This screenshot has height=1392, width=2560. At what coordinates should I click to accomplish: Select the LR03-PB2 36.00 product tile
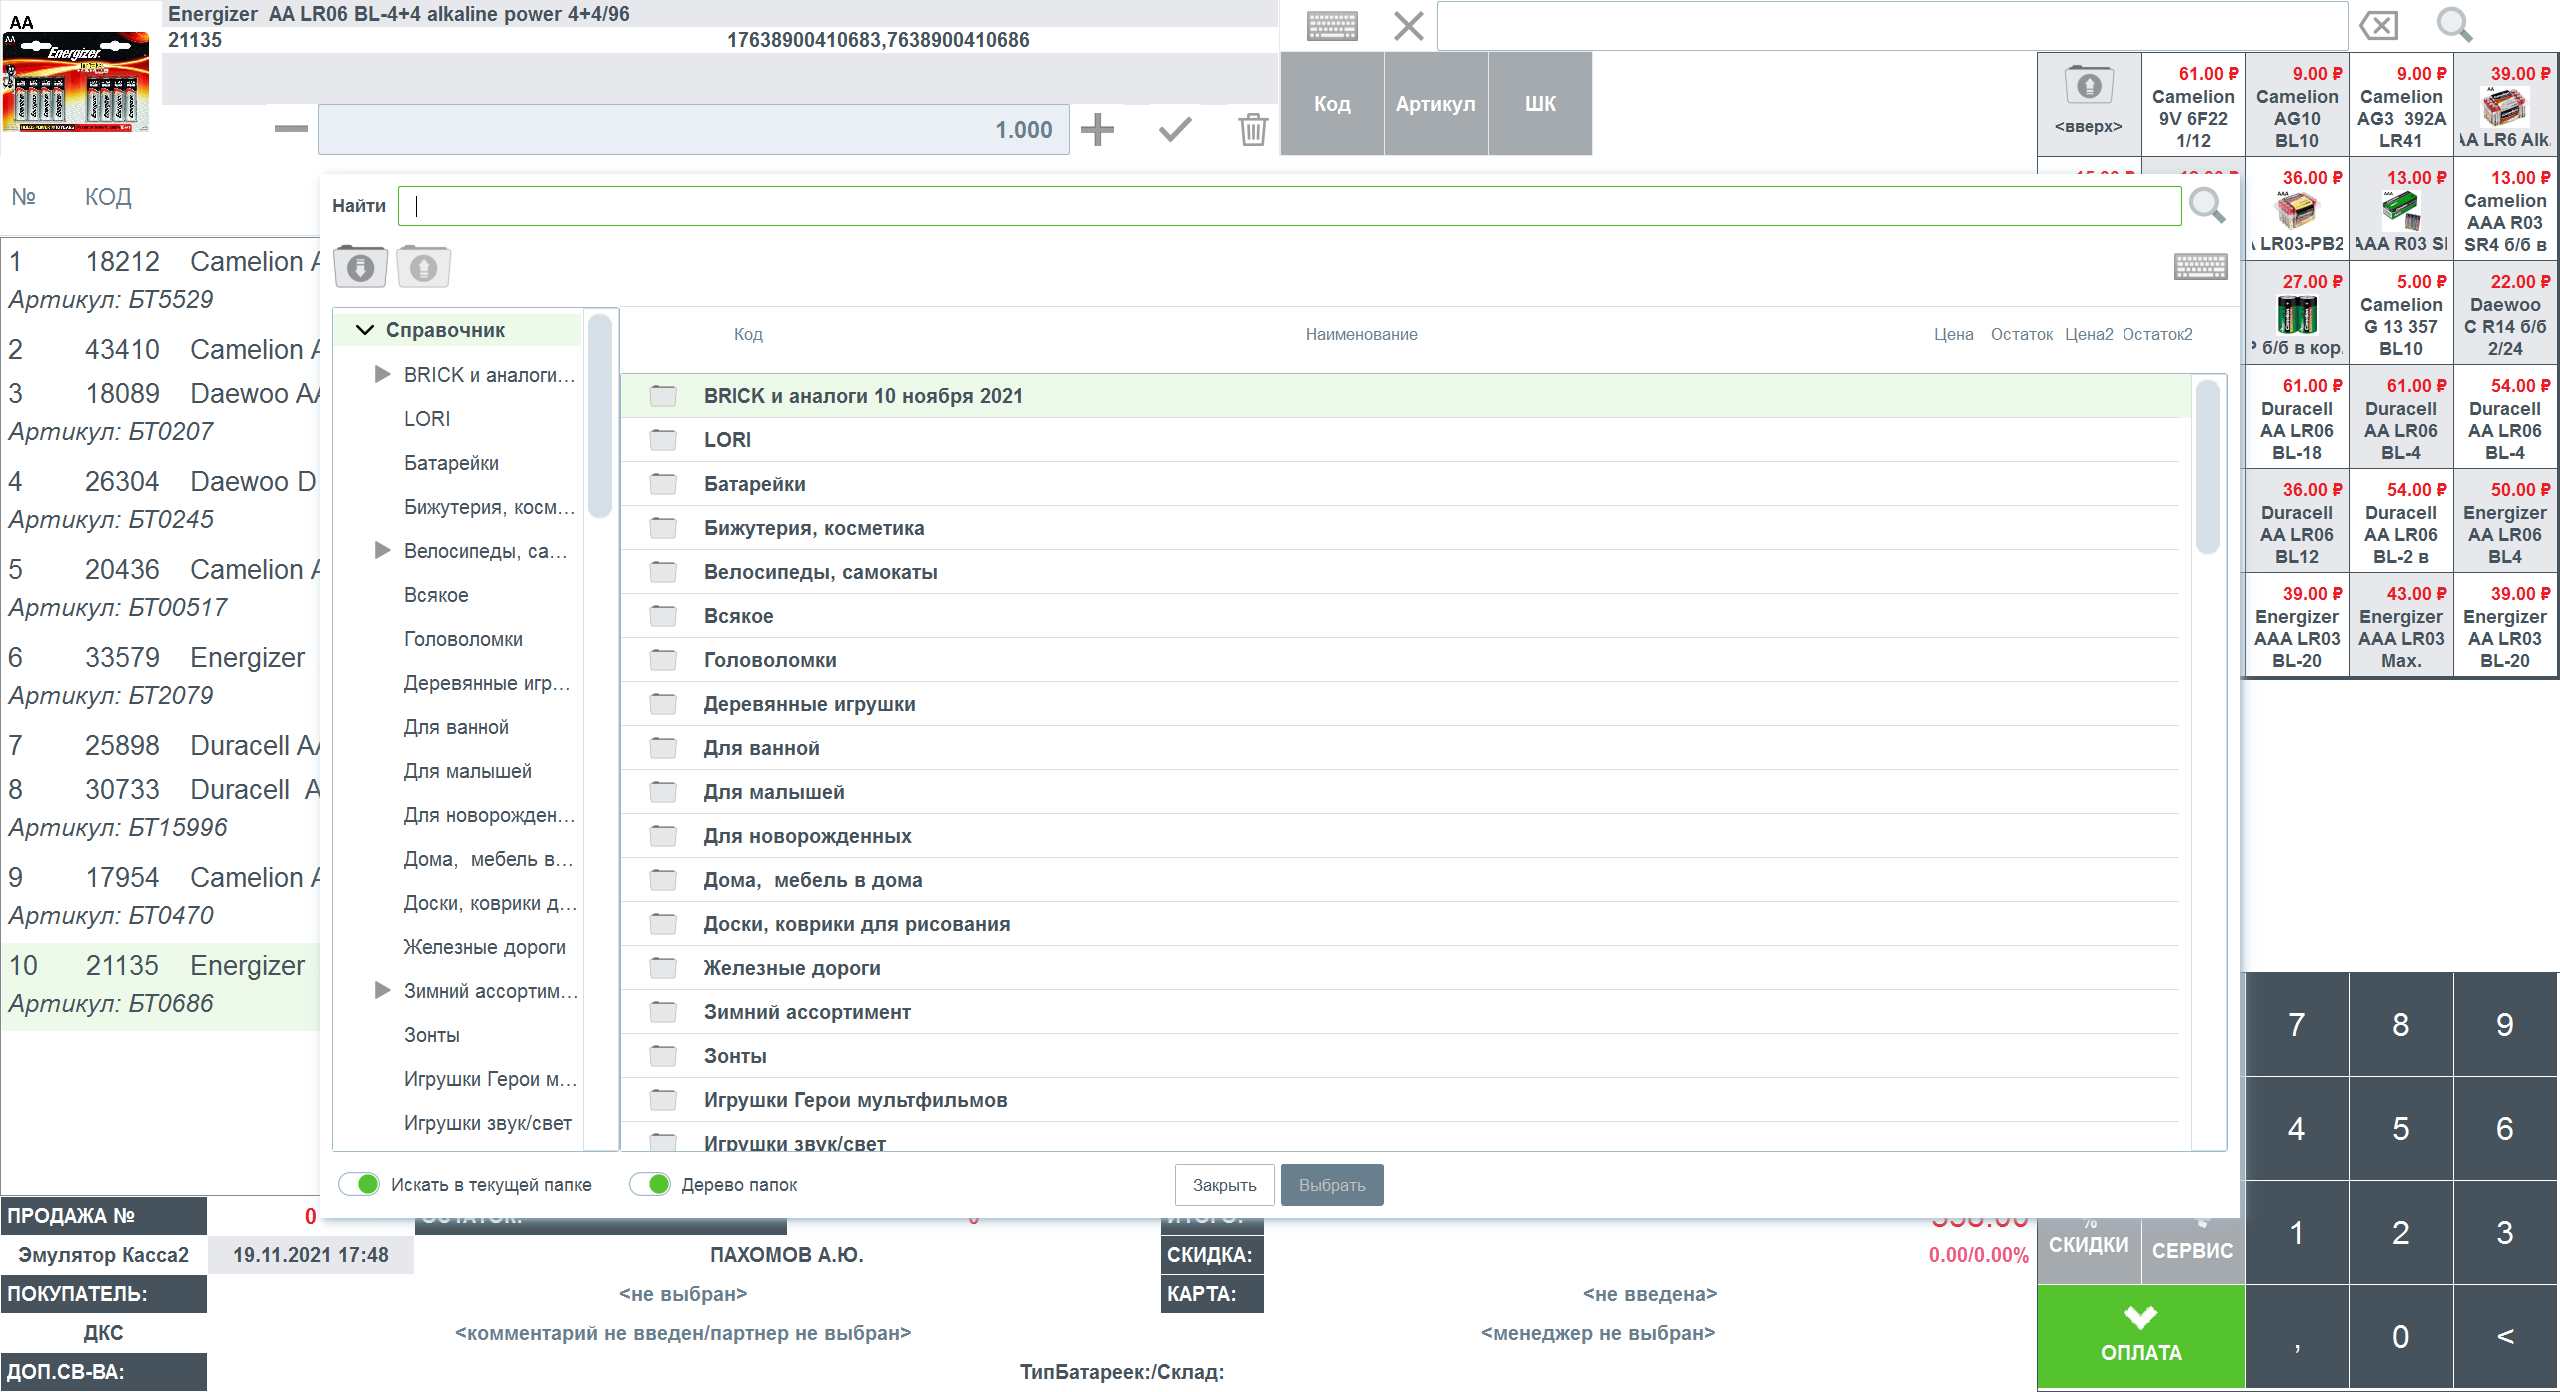click(2297, 208)
